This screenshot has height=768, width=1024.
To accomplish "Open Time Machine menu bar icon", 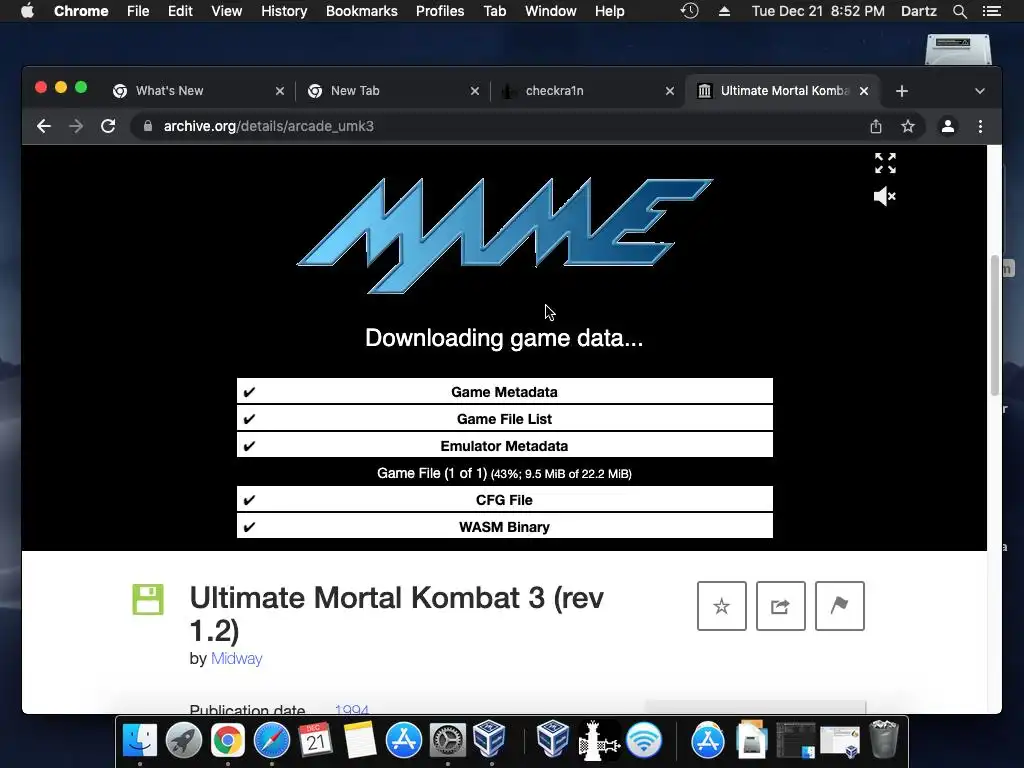I will (690, 11).
